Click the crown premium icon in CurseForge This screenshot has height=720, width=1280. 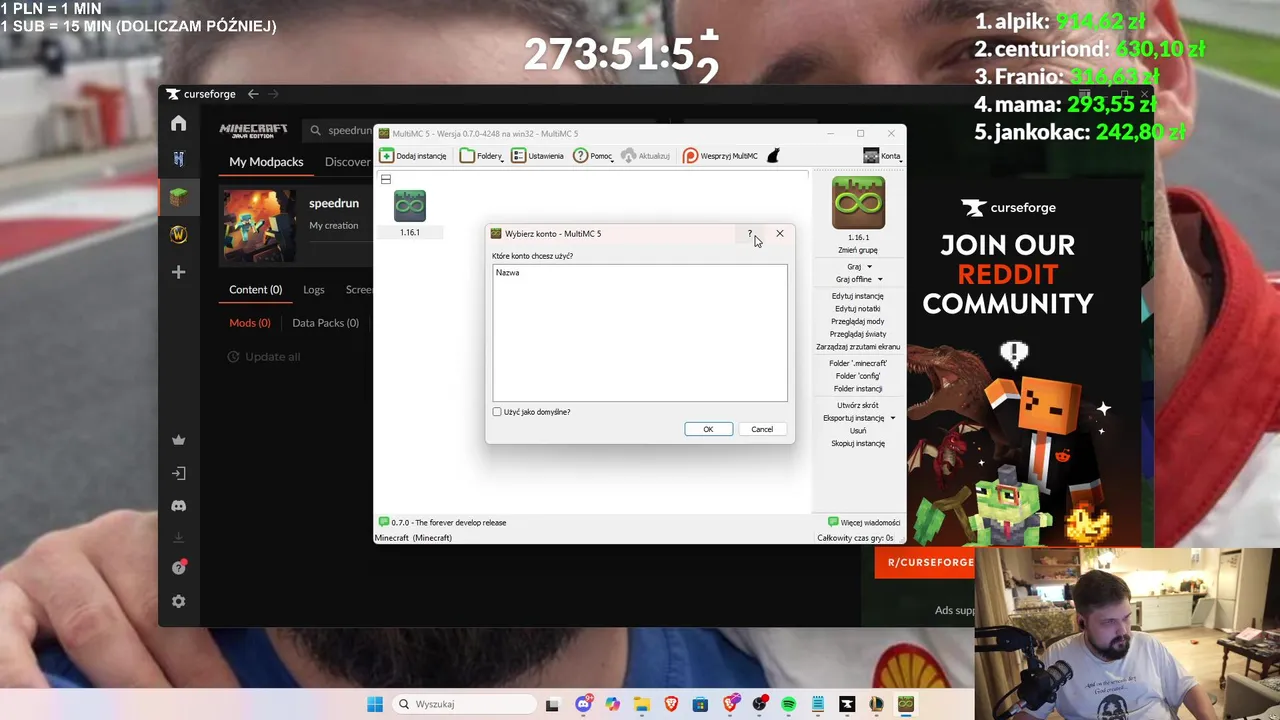[179, 440]
